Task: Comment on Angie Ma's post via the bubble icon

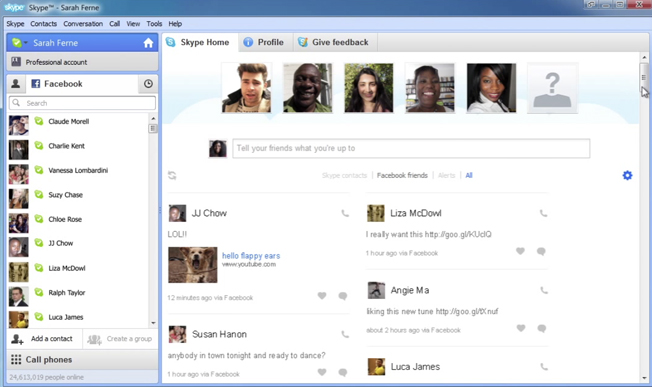Action: 541,328
